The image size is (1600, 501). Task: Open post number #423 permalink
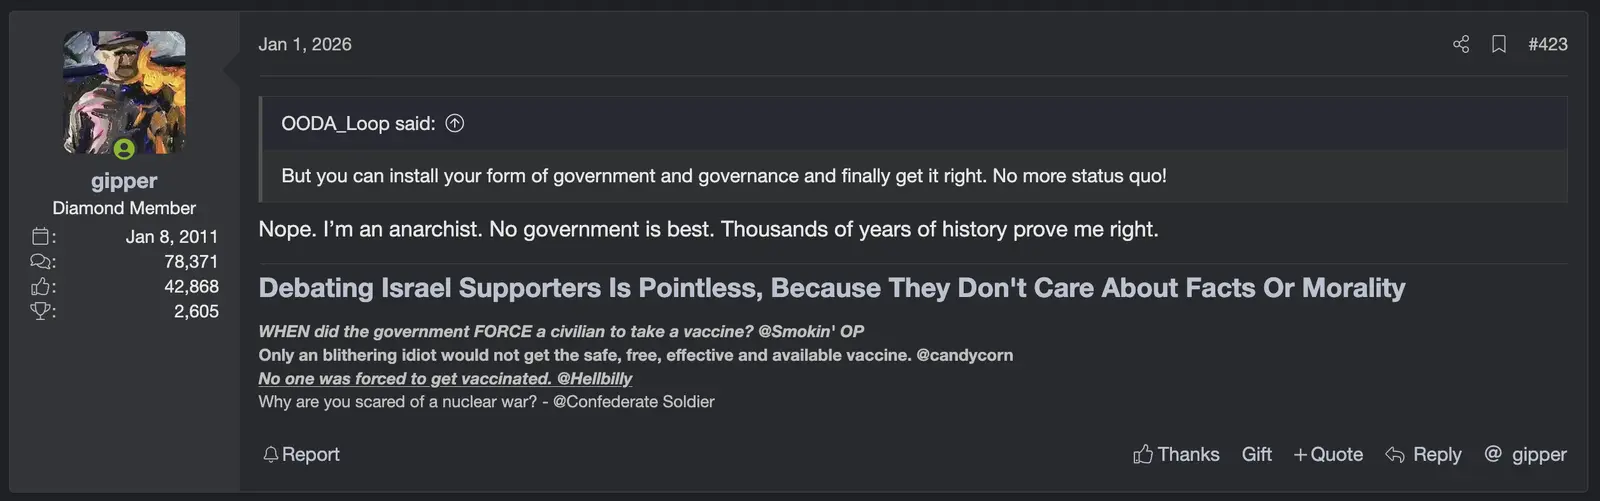(x=1547, y=44)
